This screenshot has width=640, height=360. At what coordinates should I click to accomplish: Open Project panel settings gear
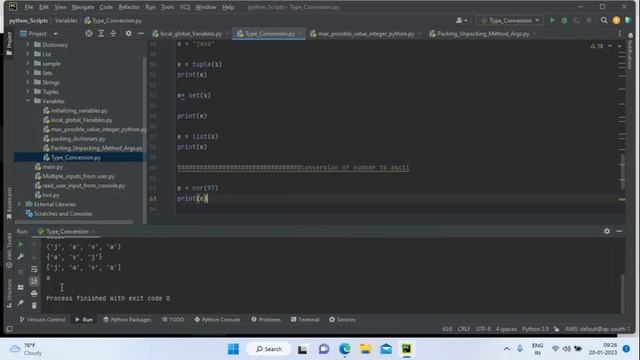[129, 33]
